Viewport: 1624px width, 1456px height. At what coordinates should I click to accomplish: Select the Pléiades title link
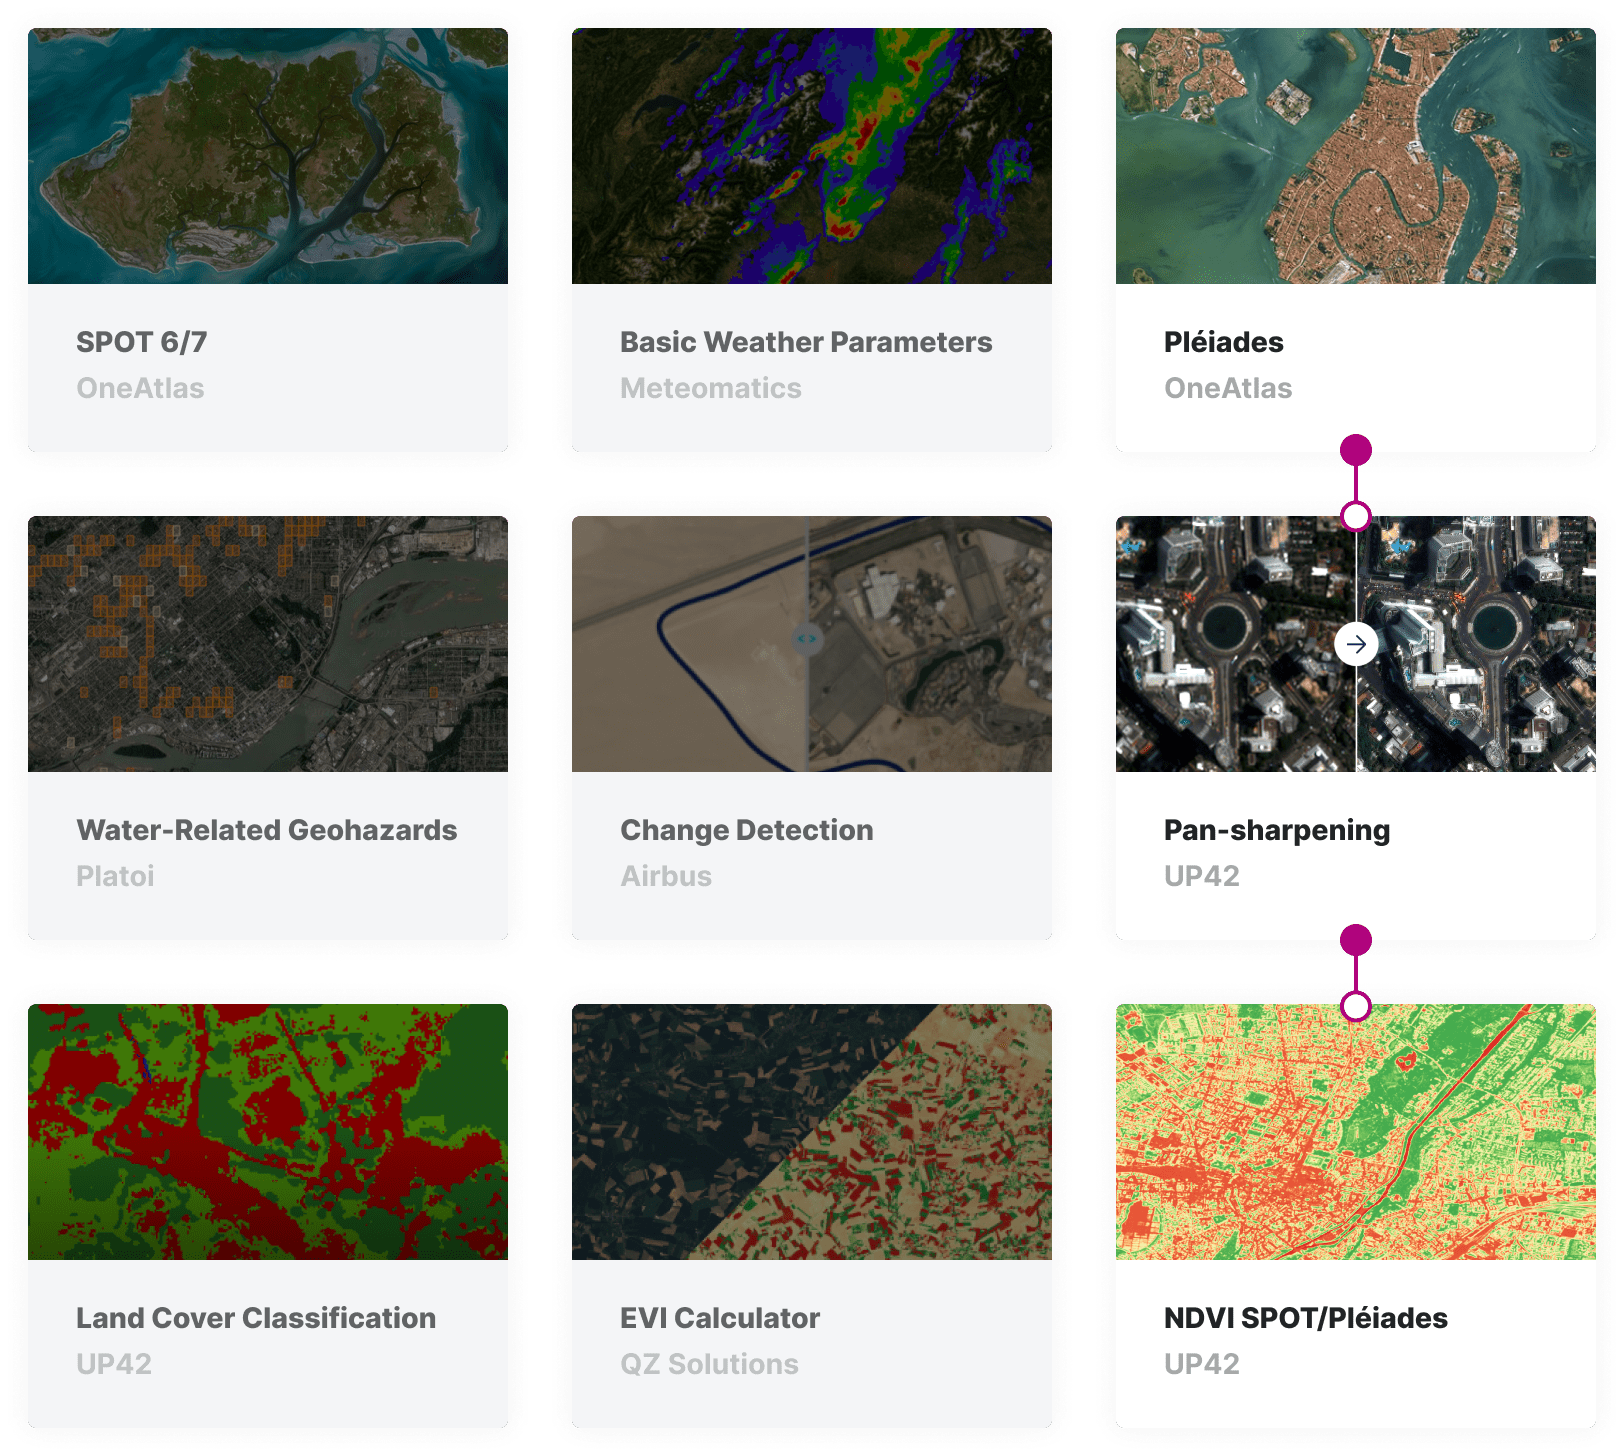pos(1222,342)
